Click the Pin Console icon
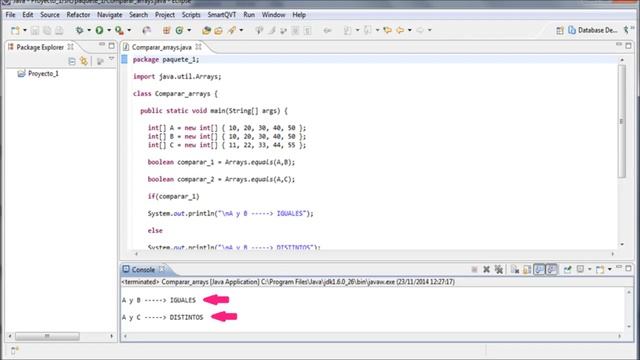 click(567, 269)
